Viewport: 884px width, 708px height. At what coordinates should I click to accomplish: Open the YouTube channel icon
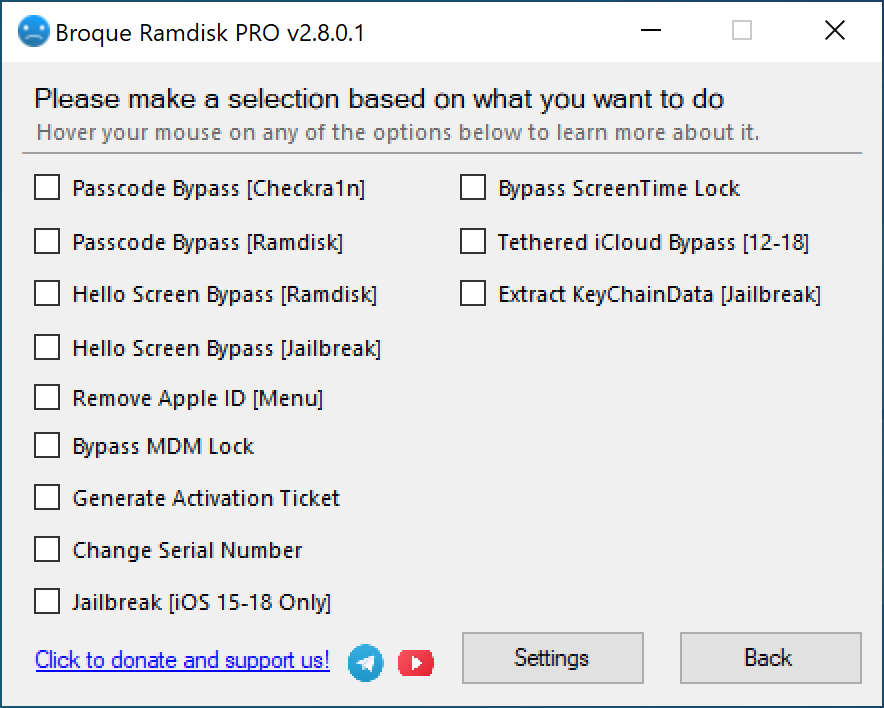point(416,663)
